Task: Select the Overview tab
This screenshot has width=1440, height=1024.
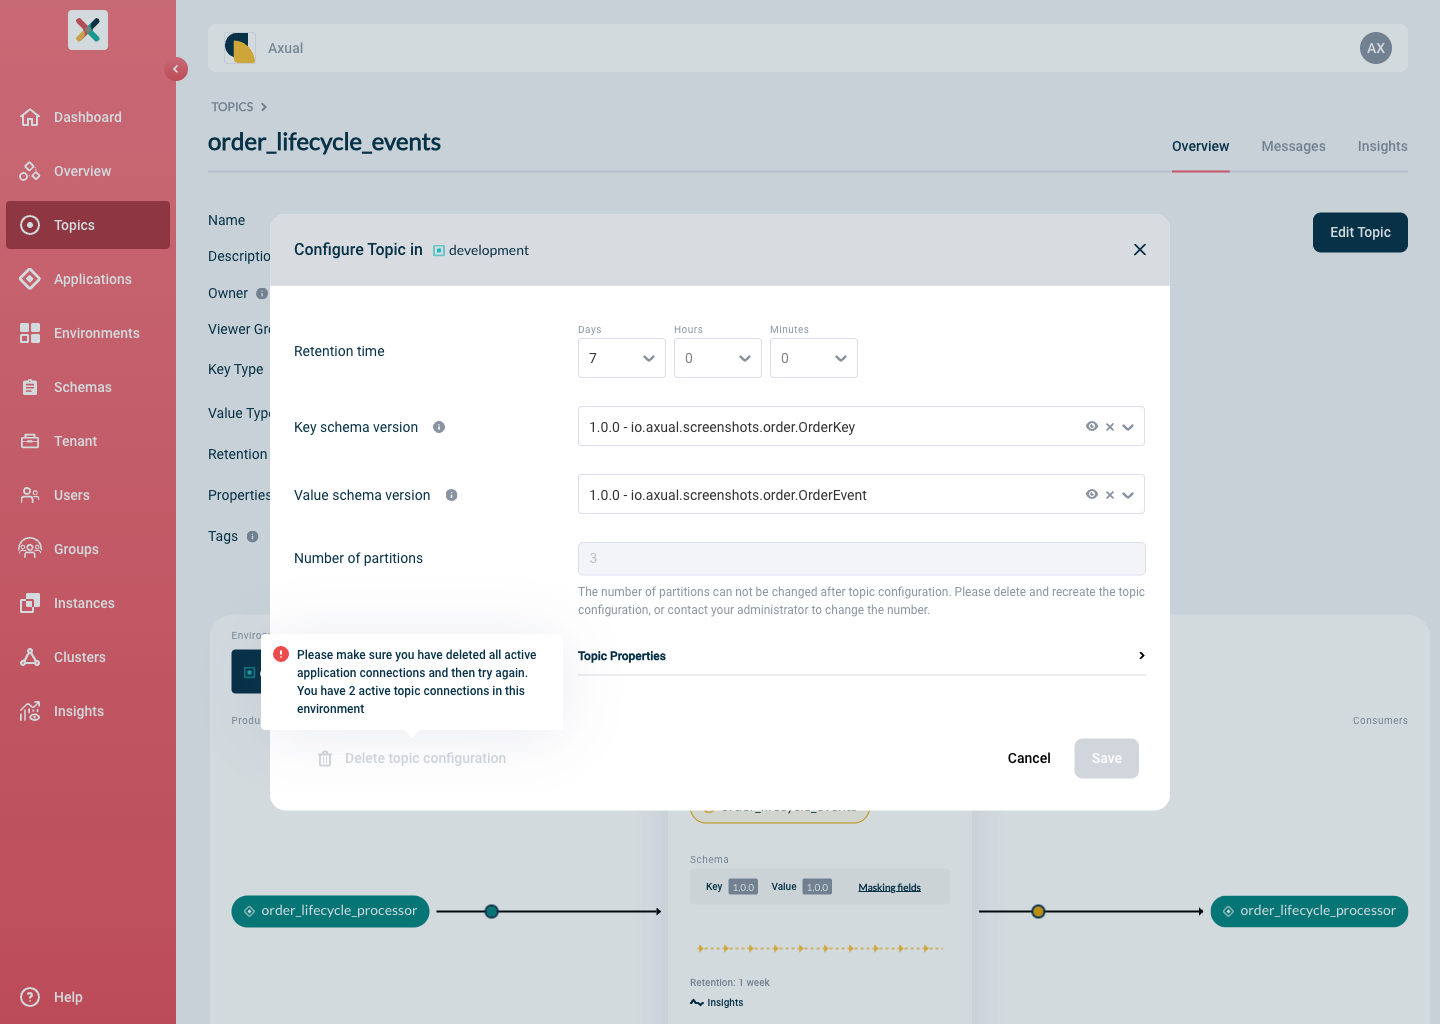Action: coord(1200,146)
